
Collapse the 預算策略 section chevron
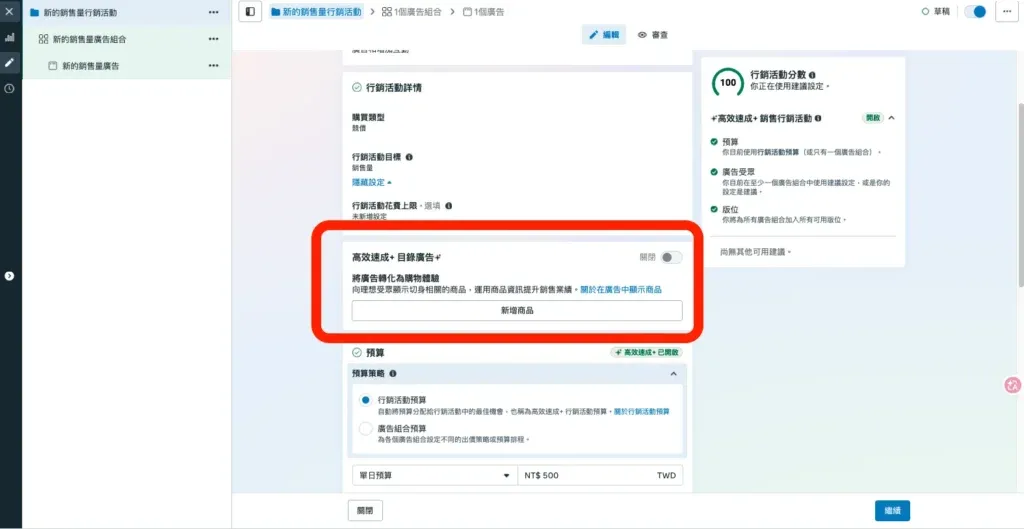[x=673, y=374]
